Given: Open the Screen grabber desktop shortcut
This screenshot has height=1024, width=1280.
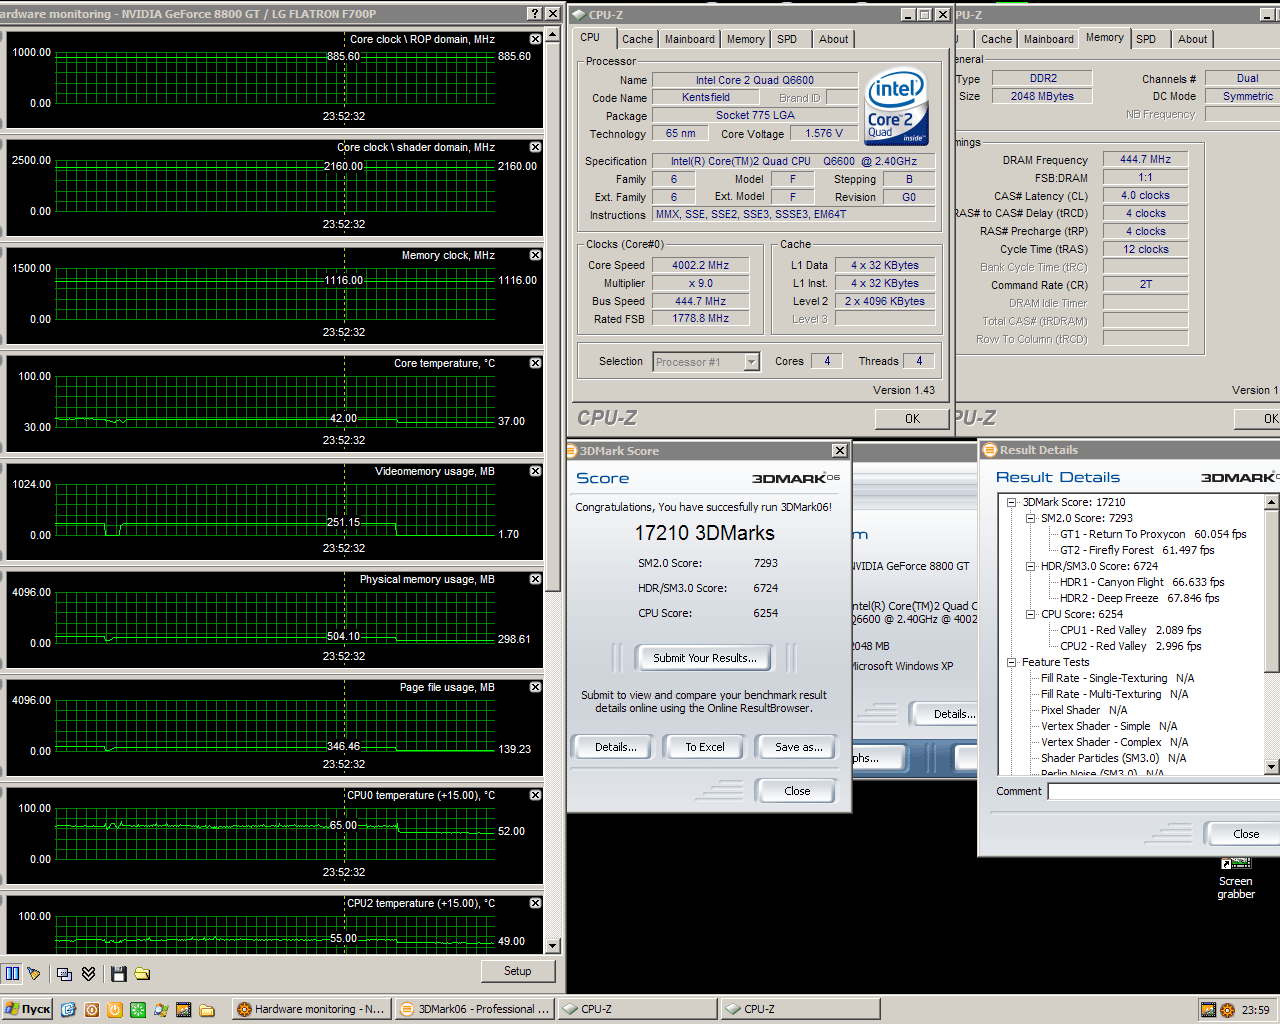Looking at the screenshot, I should 1236,878.
